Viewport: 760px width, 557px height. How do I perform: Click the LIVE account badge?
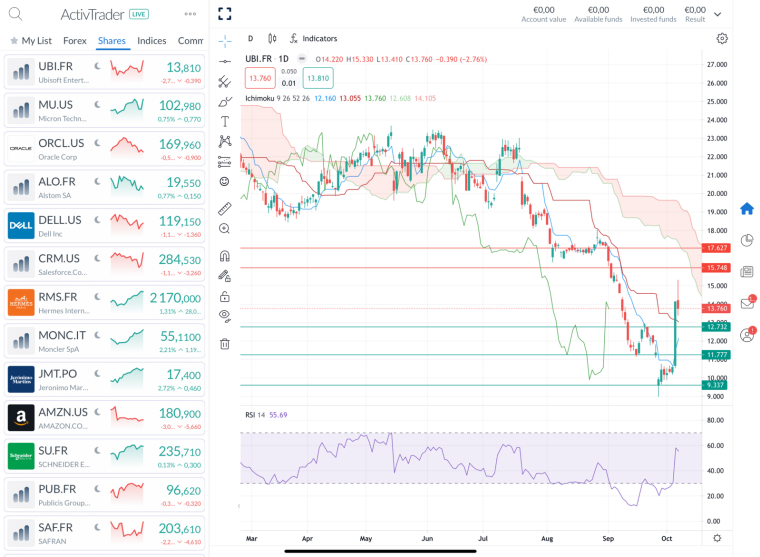point(139,14)
